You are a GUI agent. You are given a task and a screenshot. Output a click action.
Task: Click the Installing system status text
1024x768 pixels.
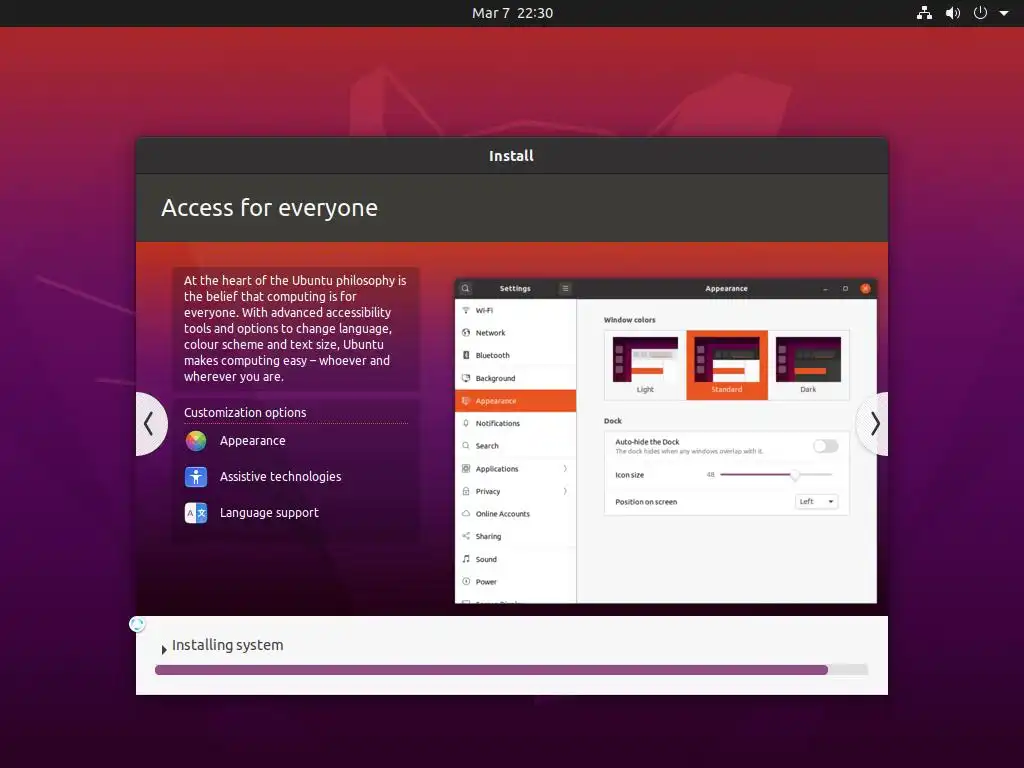[x=227, y=645]
